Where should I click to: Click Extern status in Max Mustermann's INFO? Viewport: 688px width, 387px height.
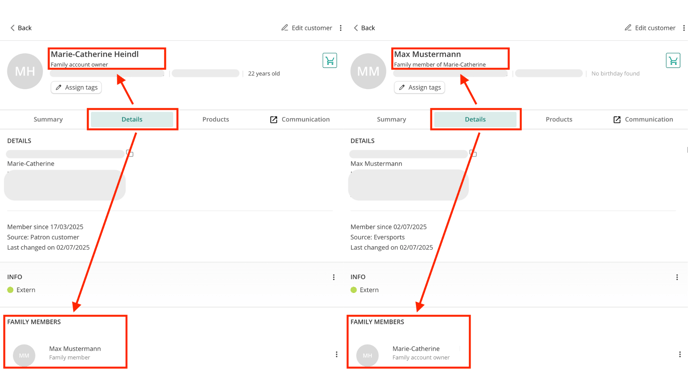pos(365,290)
